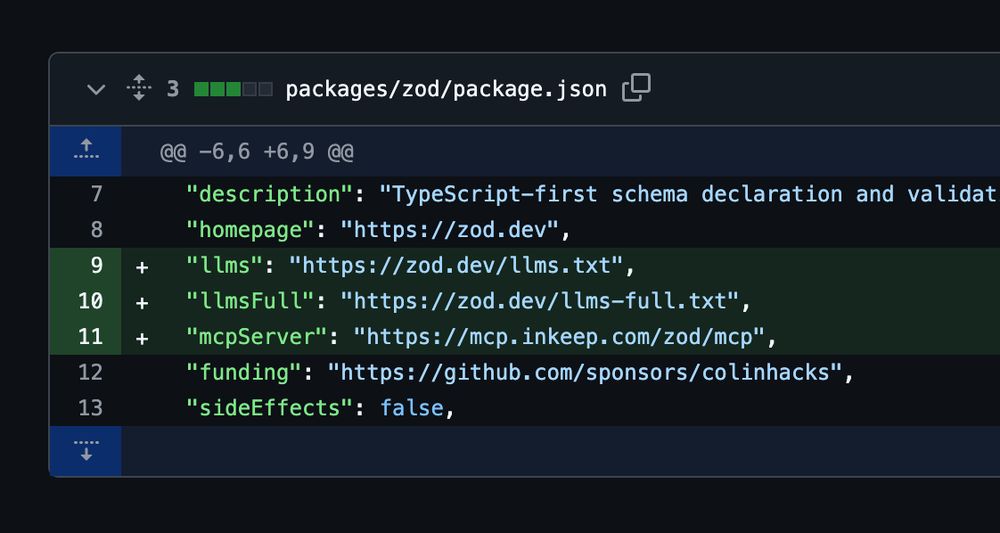Click the plus marker on the llms line
The width and height of the screenshot is (1000, 533).
click(x=142, y=266)
